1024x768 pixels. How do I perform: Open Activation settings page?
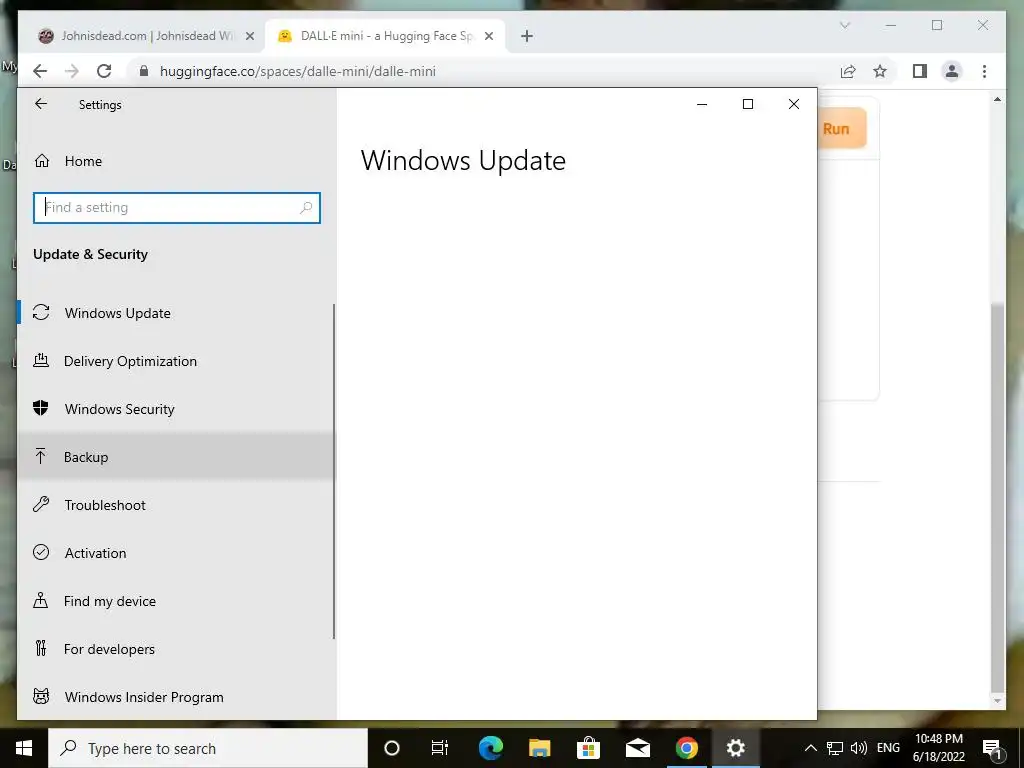tap(176, 553)
